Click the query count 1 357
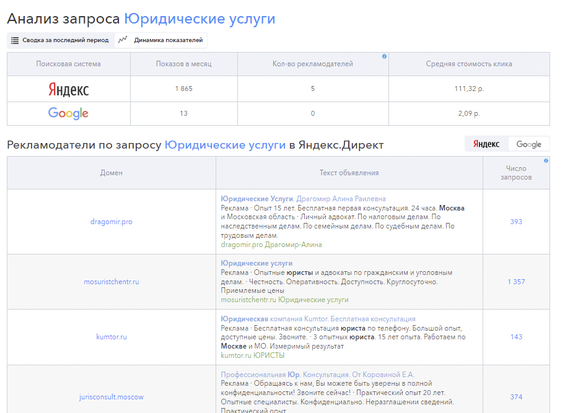 click(x=516, y=282)
